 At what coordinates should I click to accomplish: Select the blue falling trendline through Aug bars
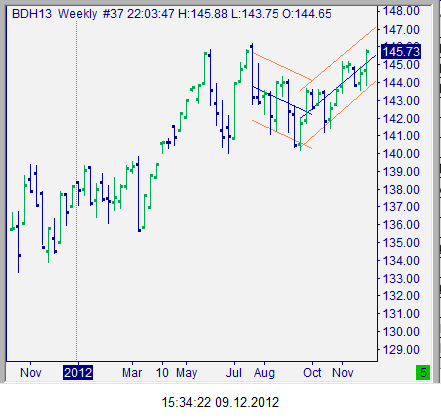coord(282,100)
